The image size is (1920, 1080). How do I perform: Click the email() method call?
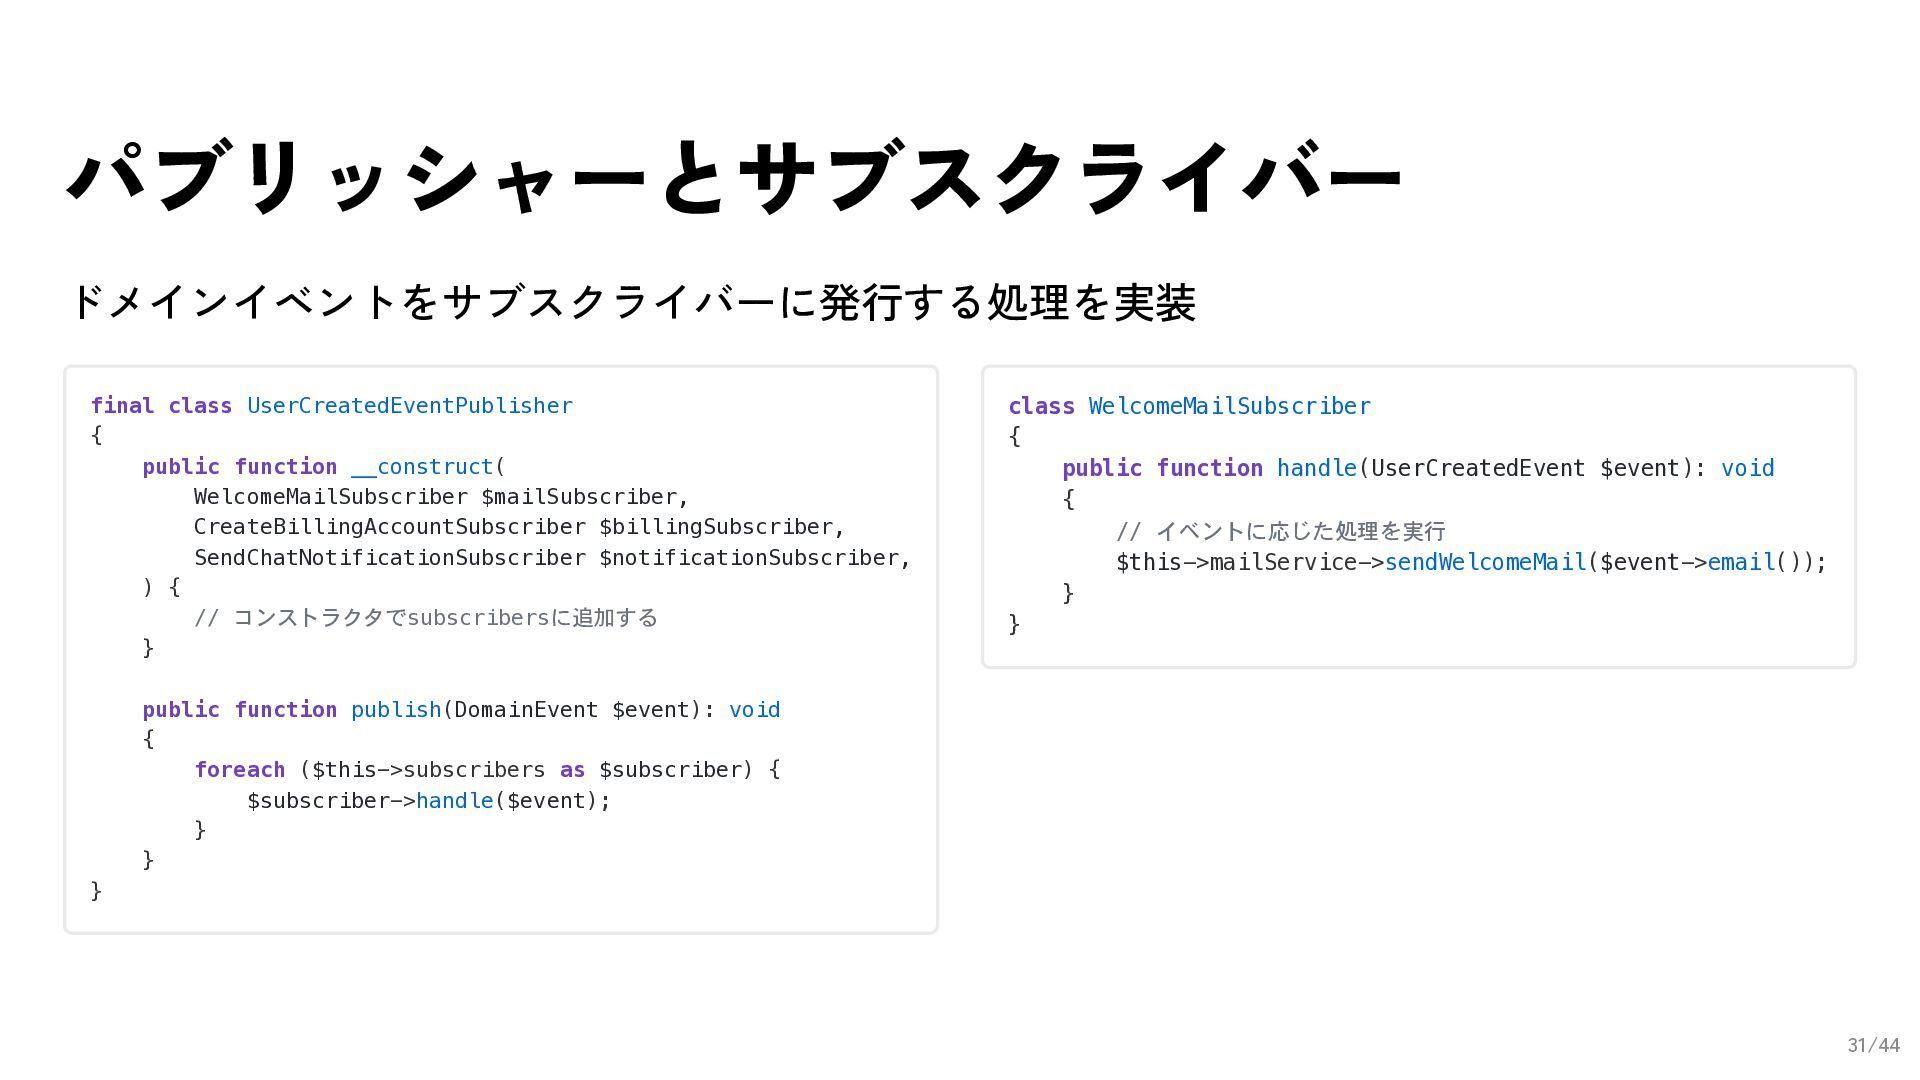tap(1741, 563)
